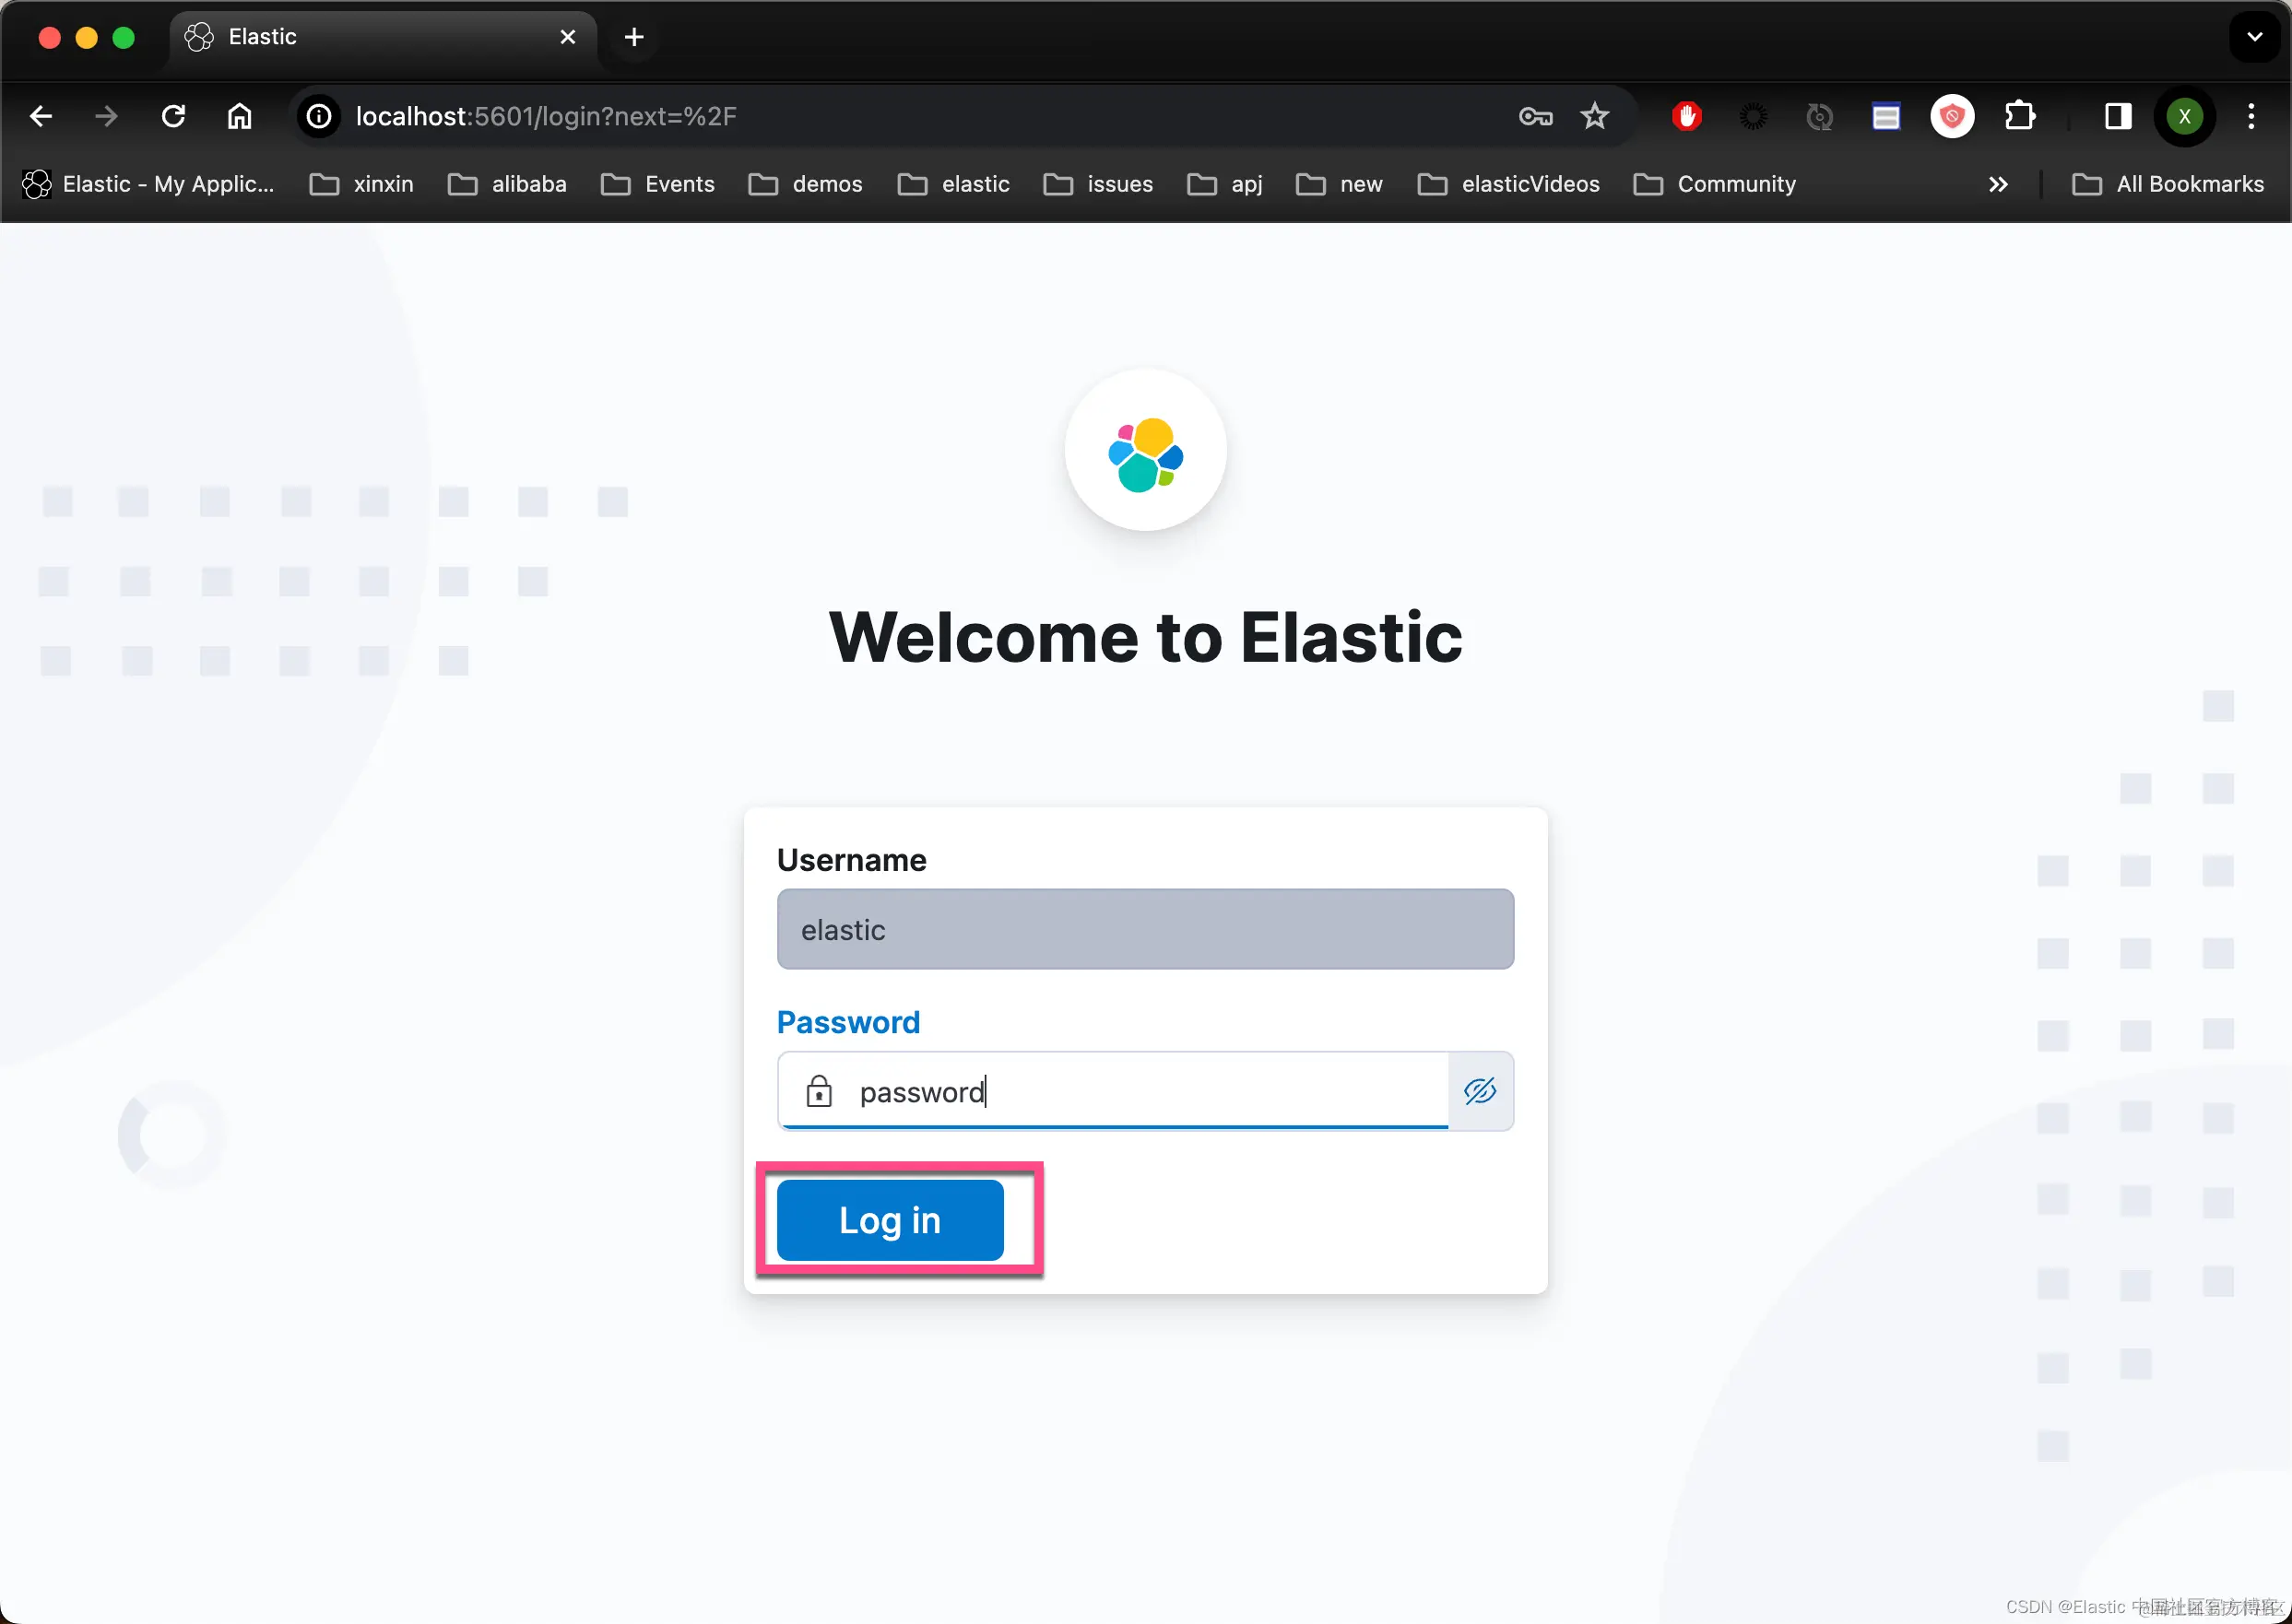The height and width of the screenshot is (1624, 2292).
Task: Expand the tab search dropdown arrow
Action: (x=2254, y=37)
